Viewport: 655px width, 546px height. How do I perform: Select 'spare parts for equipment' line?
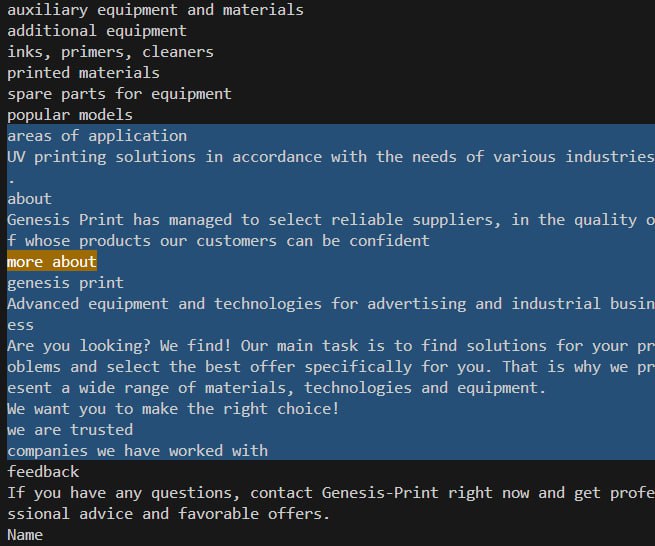[119, 94]
